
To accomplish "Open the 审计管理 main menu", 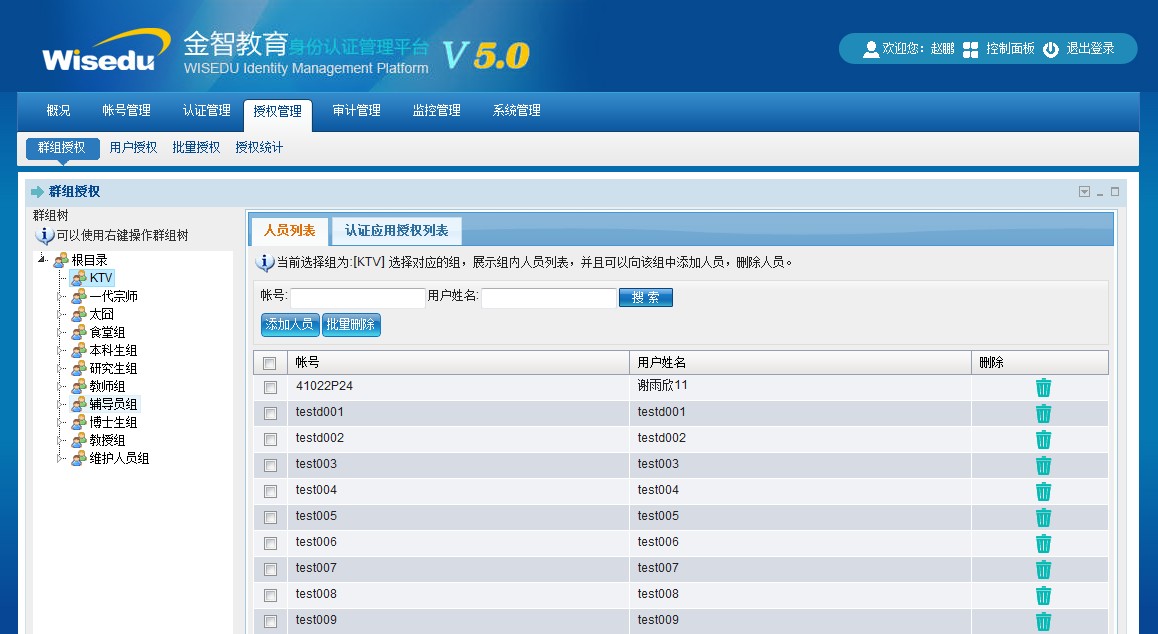I will [x=356, y=111].
